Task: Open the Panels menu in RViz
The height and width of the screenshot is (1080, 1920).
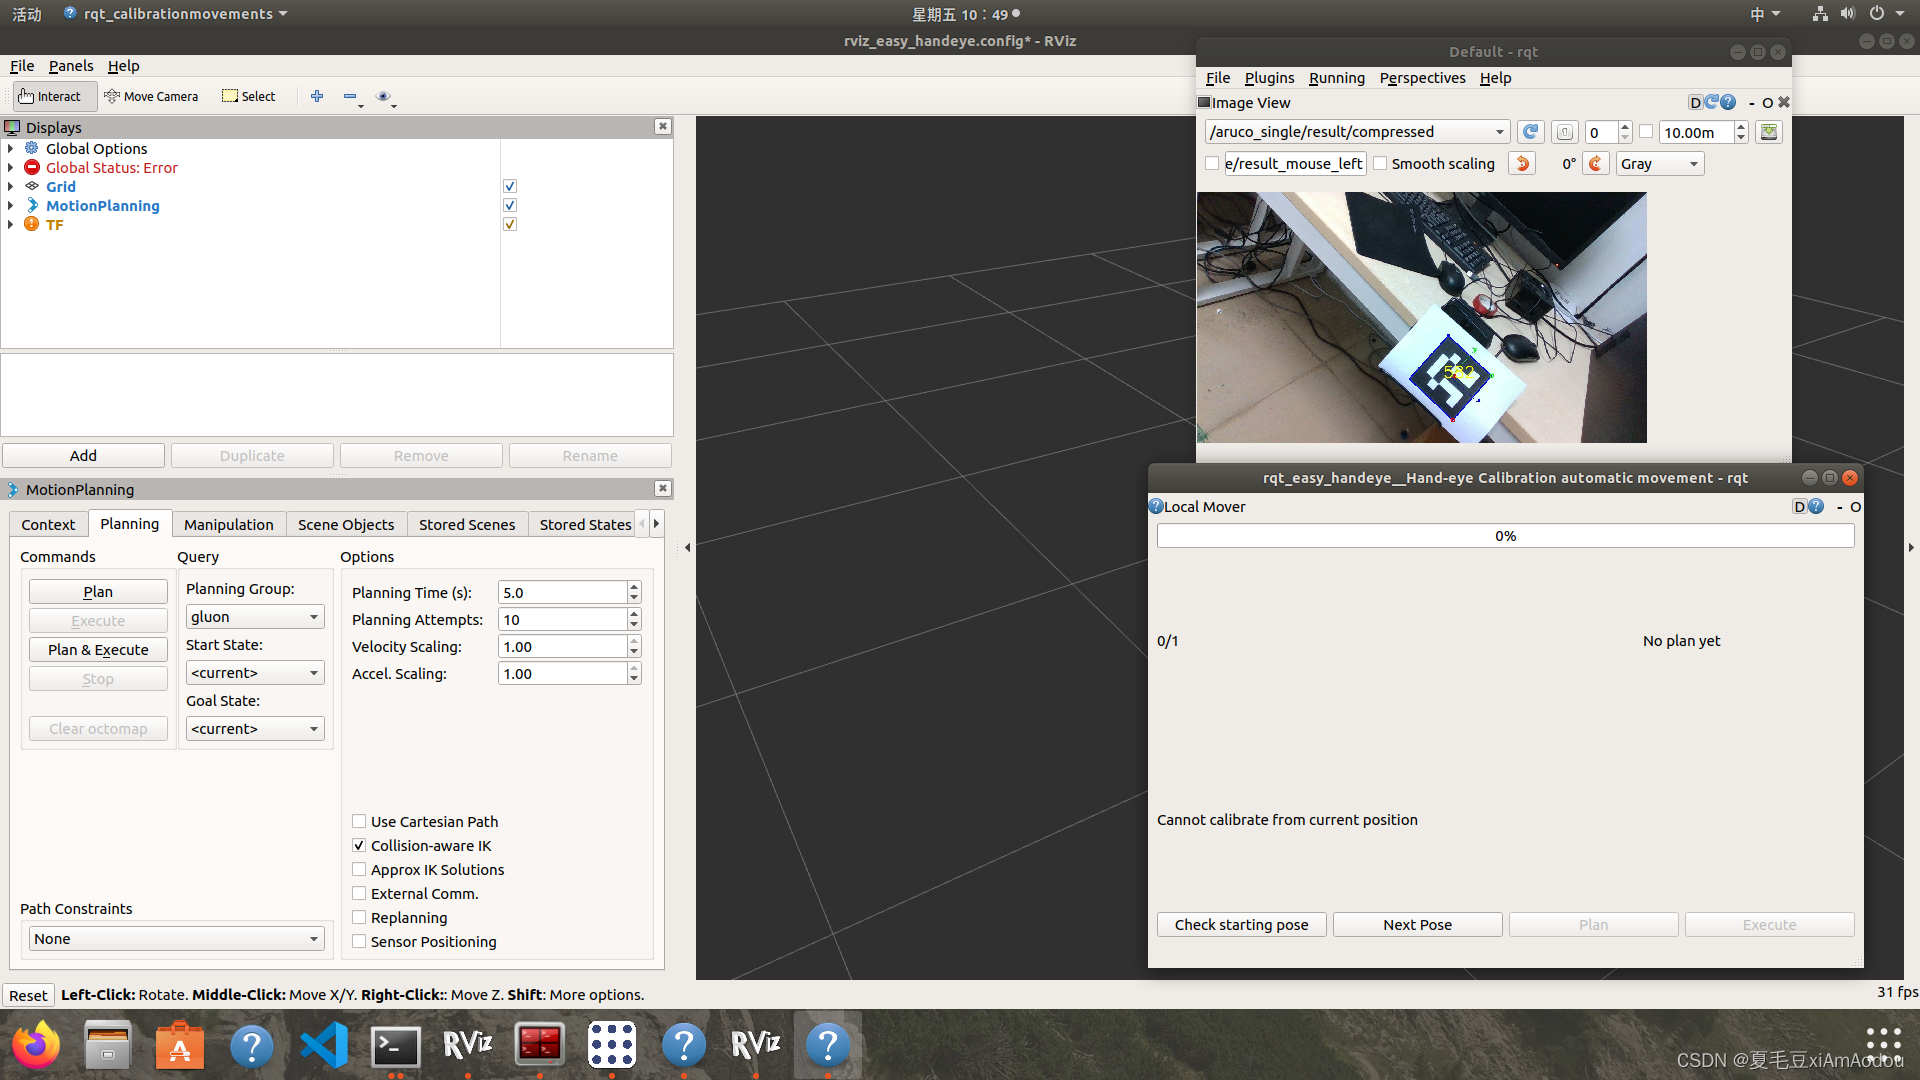Action: point(71,66)
